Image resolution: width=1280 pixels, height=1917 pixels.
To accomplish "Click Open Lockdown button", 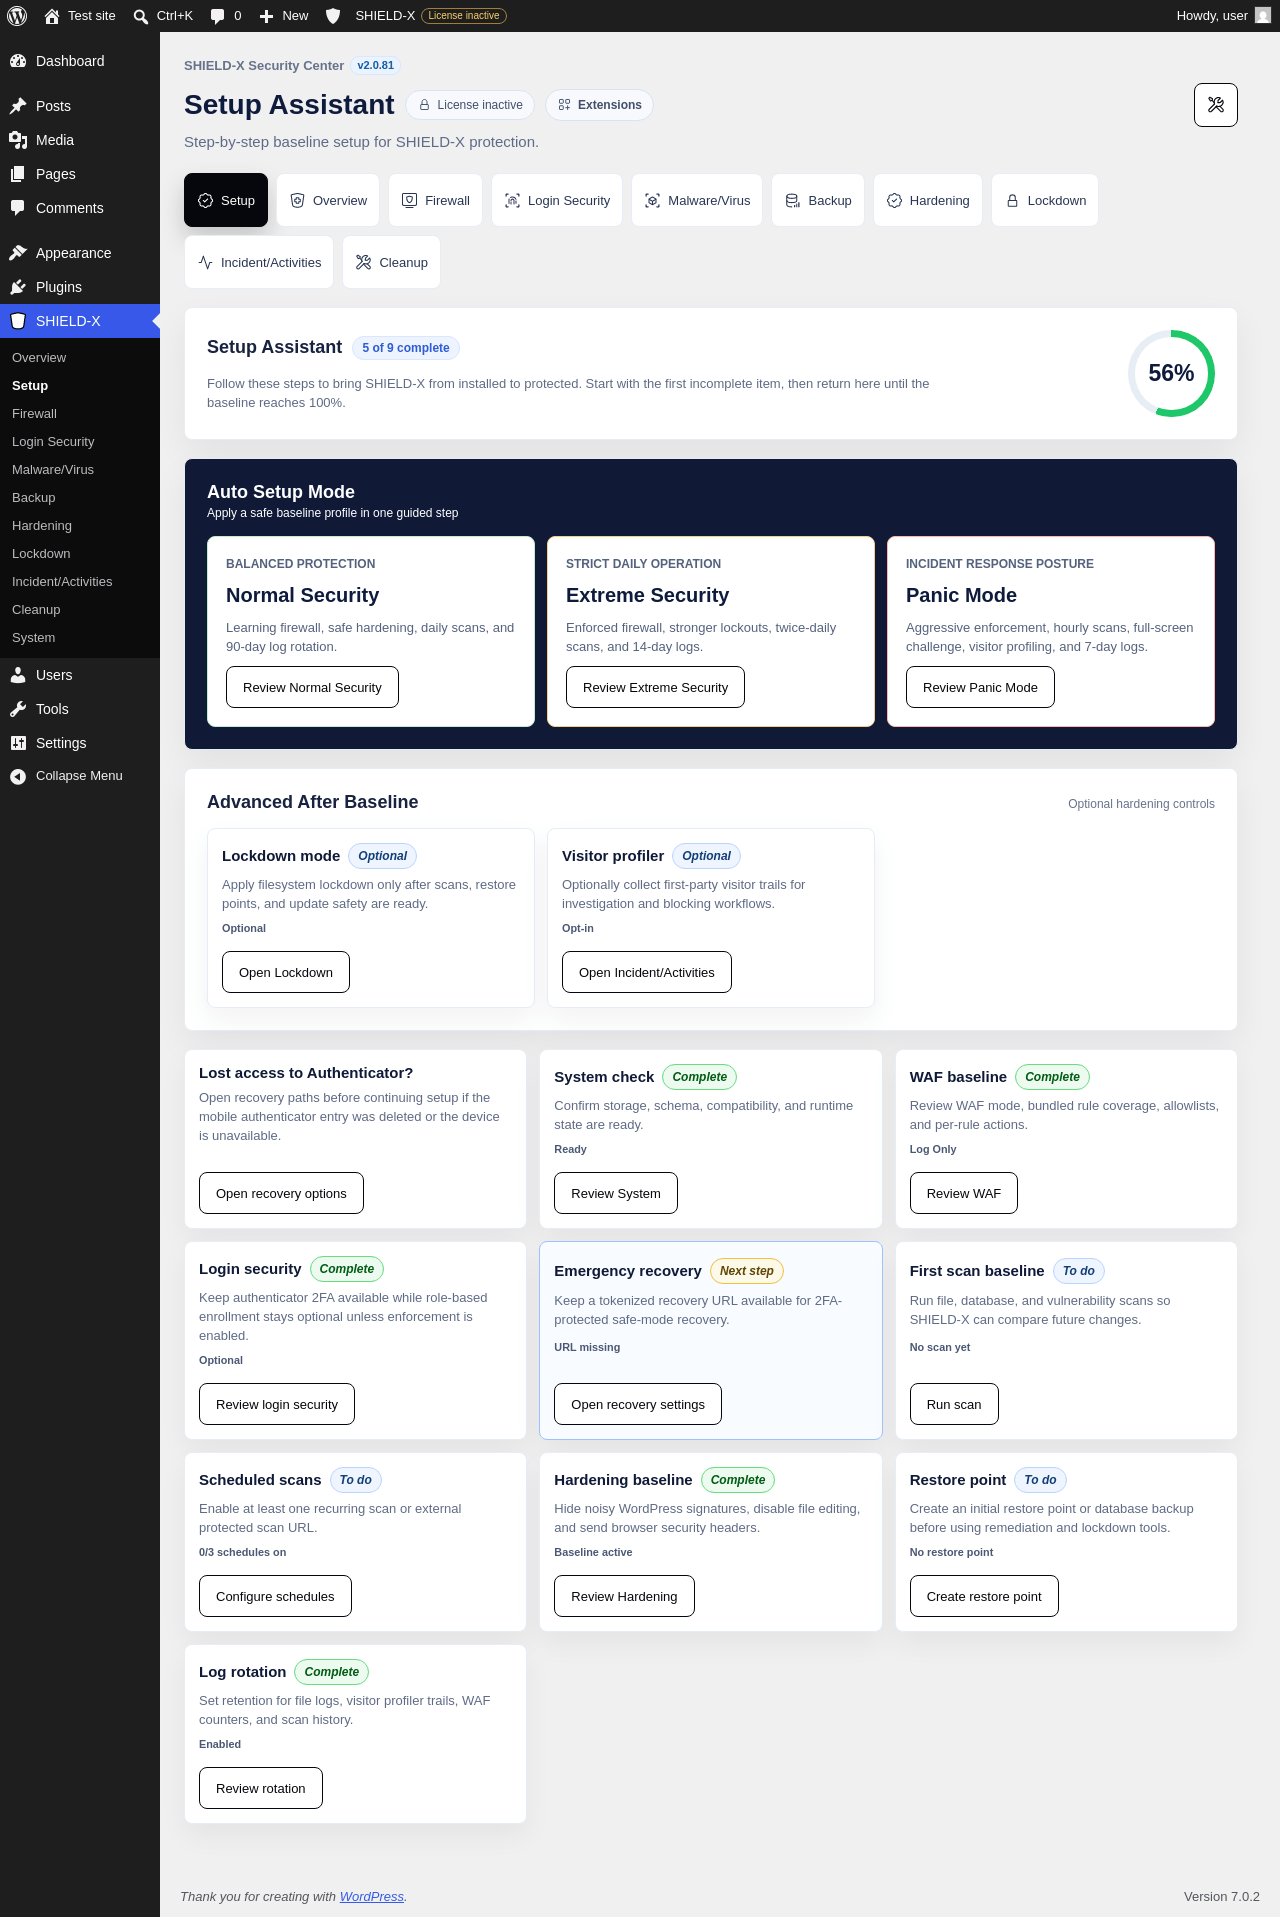I will (x=286, y=972).
